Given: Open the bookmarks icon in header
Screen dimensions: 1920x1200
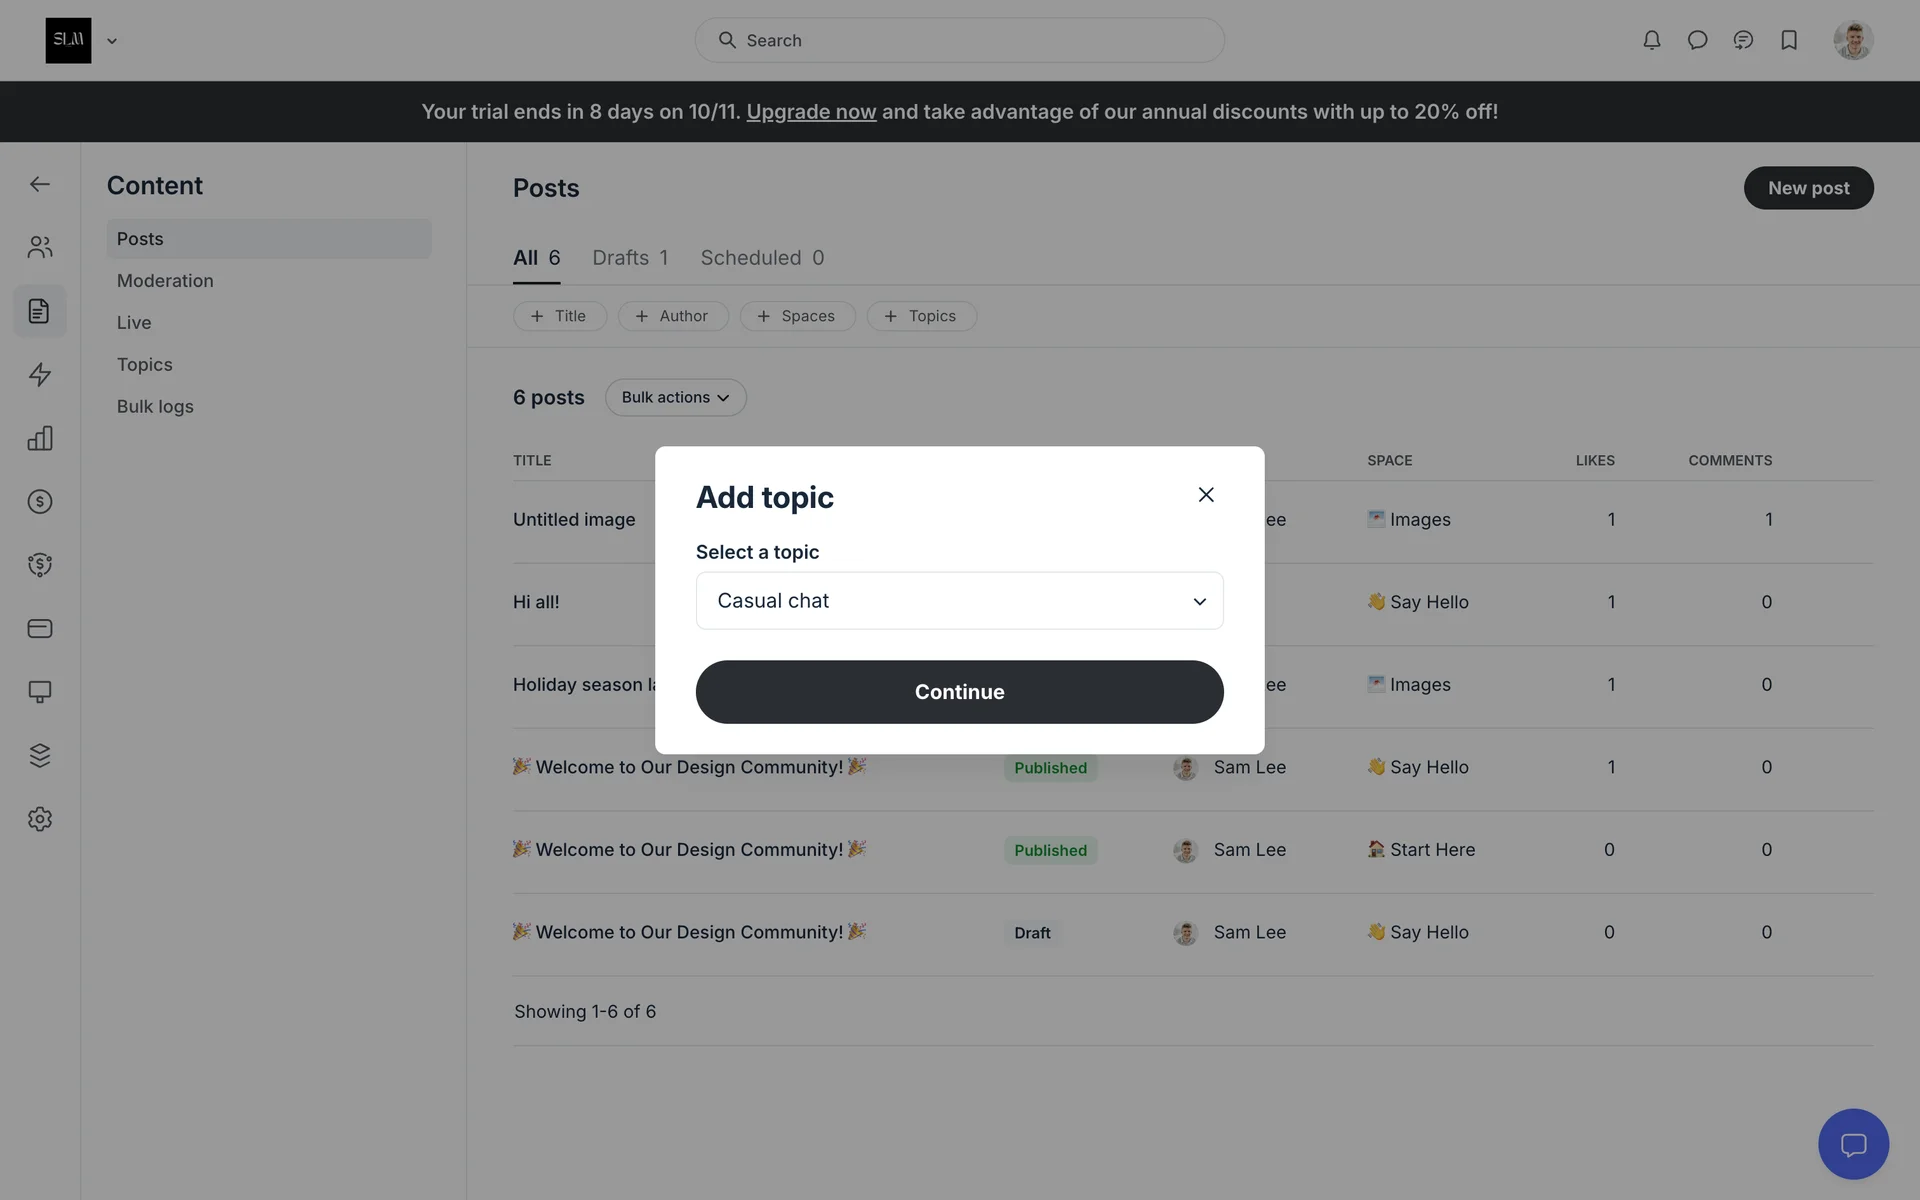Looking at the screenshot, I should (1789, 40).
